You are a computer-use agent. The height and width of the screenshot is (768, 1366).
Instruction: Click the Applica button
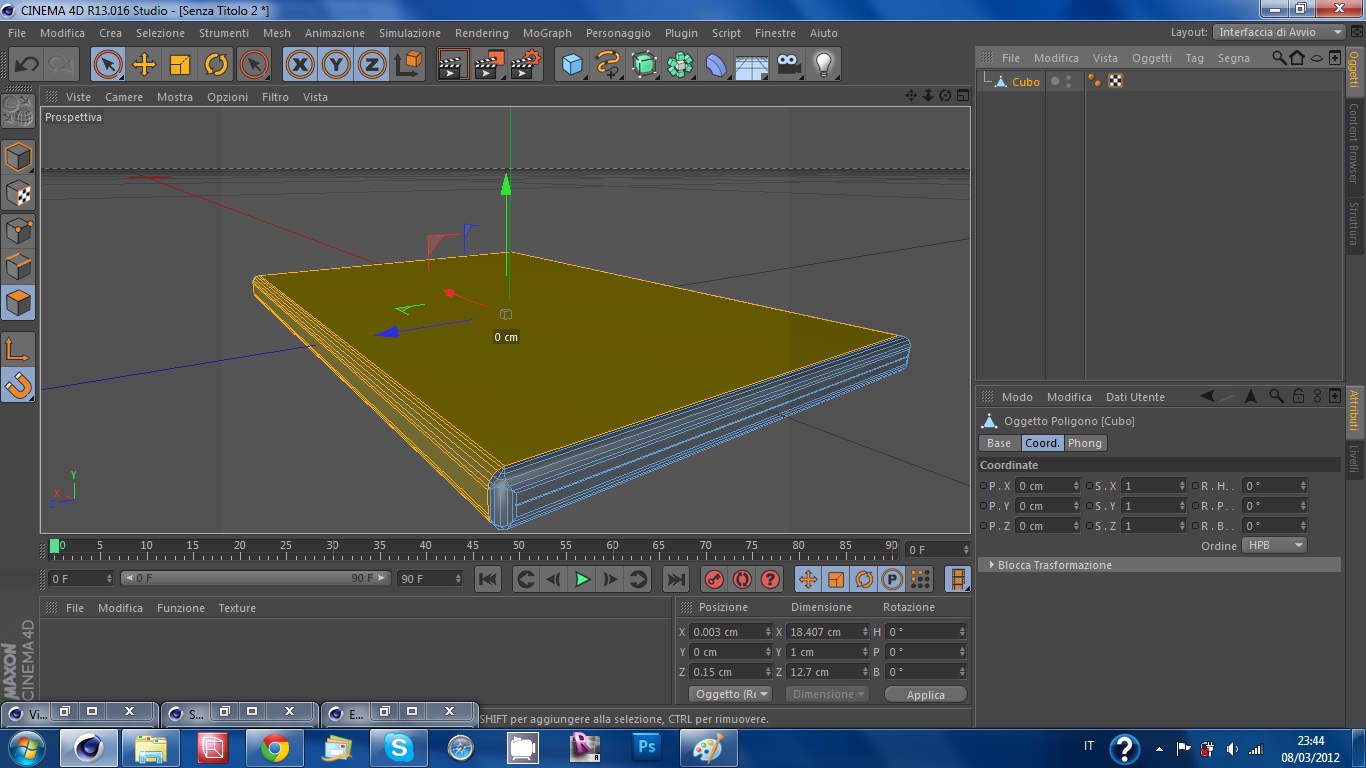coord(925,695)
